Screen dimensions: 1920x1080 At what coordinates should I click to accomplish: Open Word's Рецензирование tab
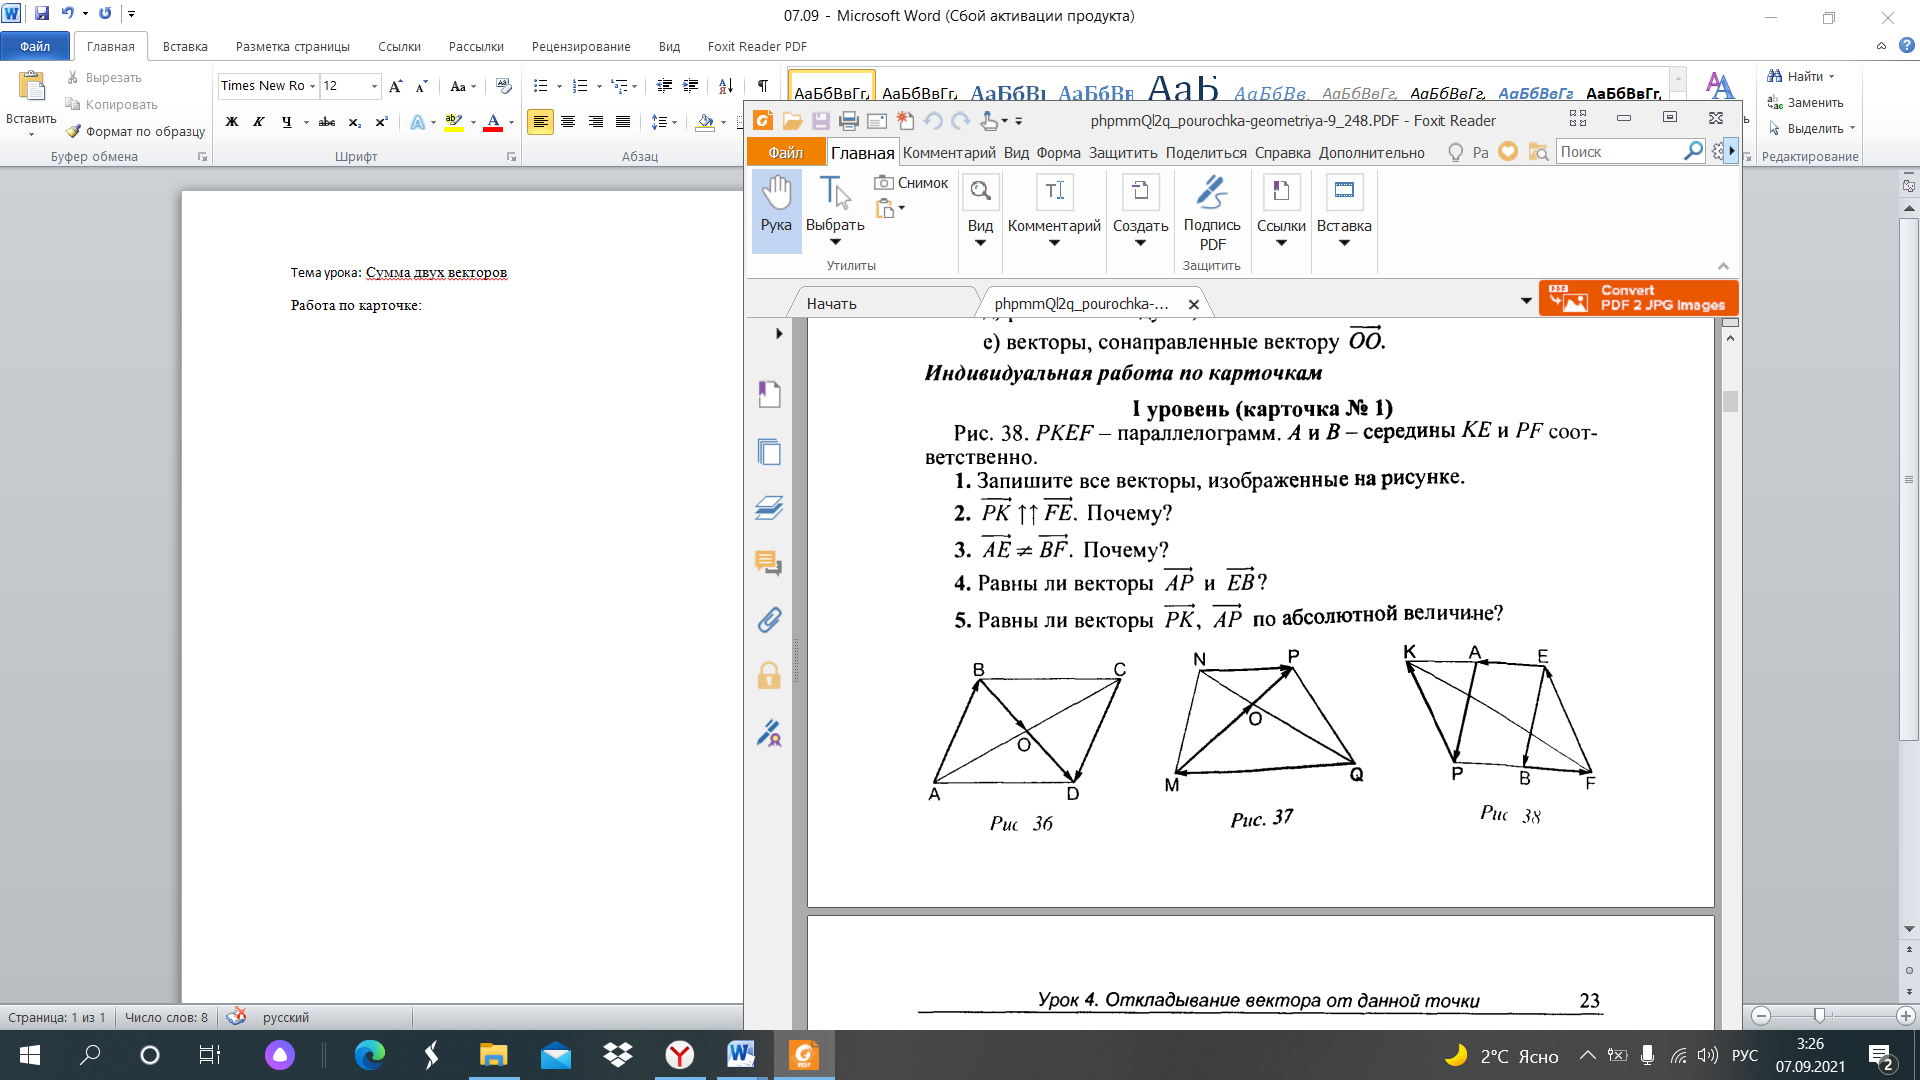pos(581,46)
